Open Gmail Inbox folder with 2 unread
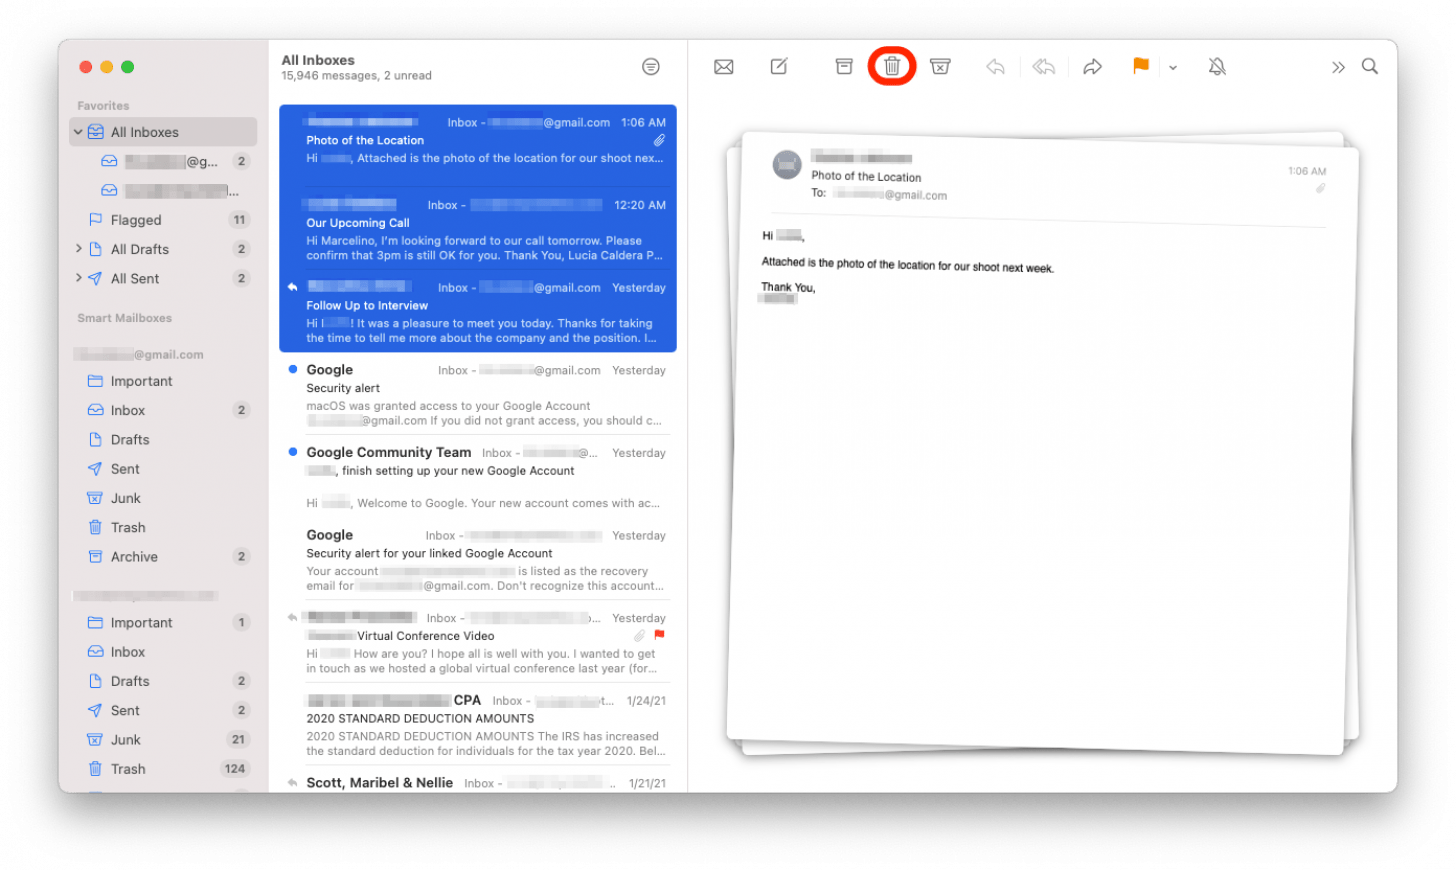This screenshot has width=1456, height=870. [x=163, y=410]
